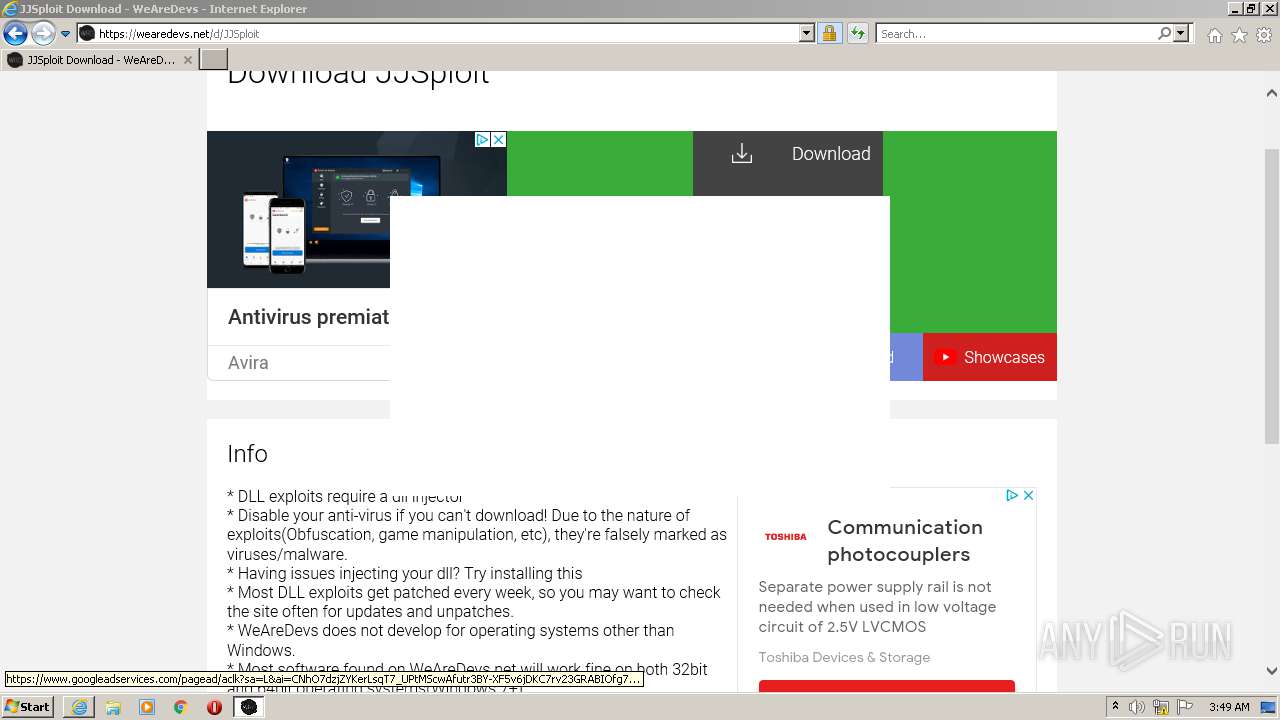Viewport: 1280px width, 720px height.
Task: Open the search provider dropdown
Action: click(x=1181, y=33)
